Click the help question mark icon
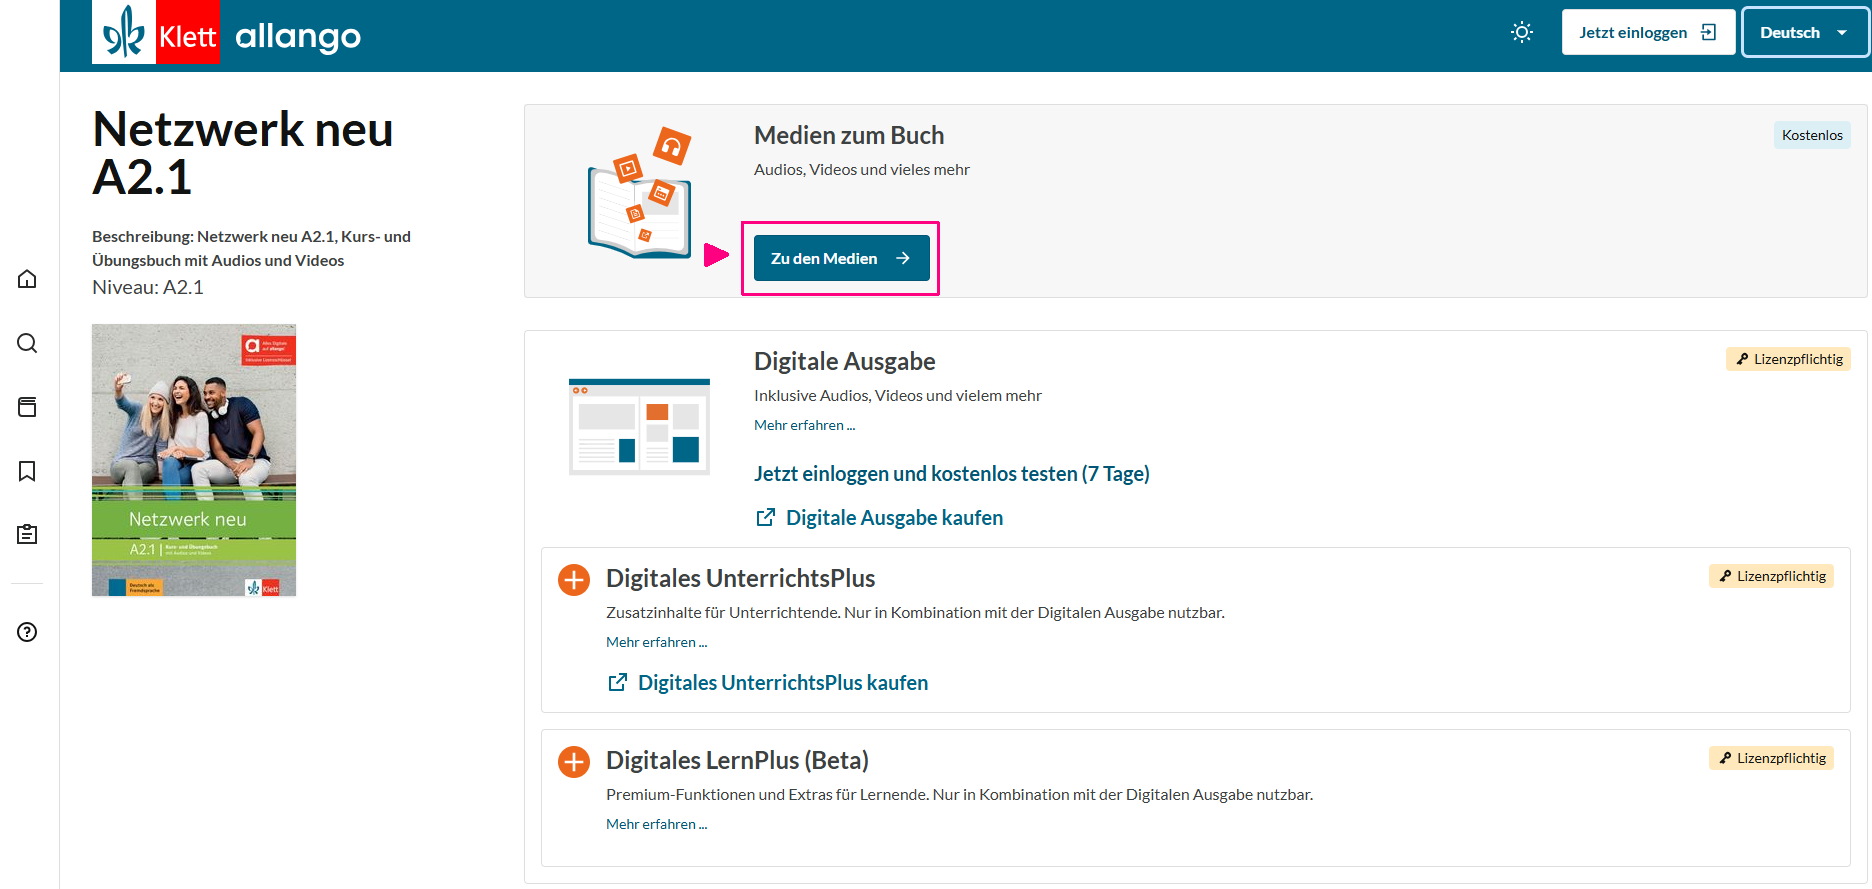The width and height of the screenshot is (1872, 889). click(x=27, y=632)
